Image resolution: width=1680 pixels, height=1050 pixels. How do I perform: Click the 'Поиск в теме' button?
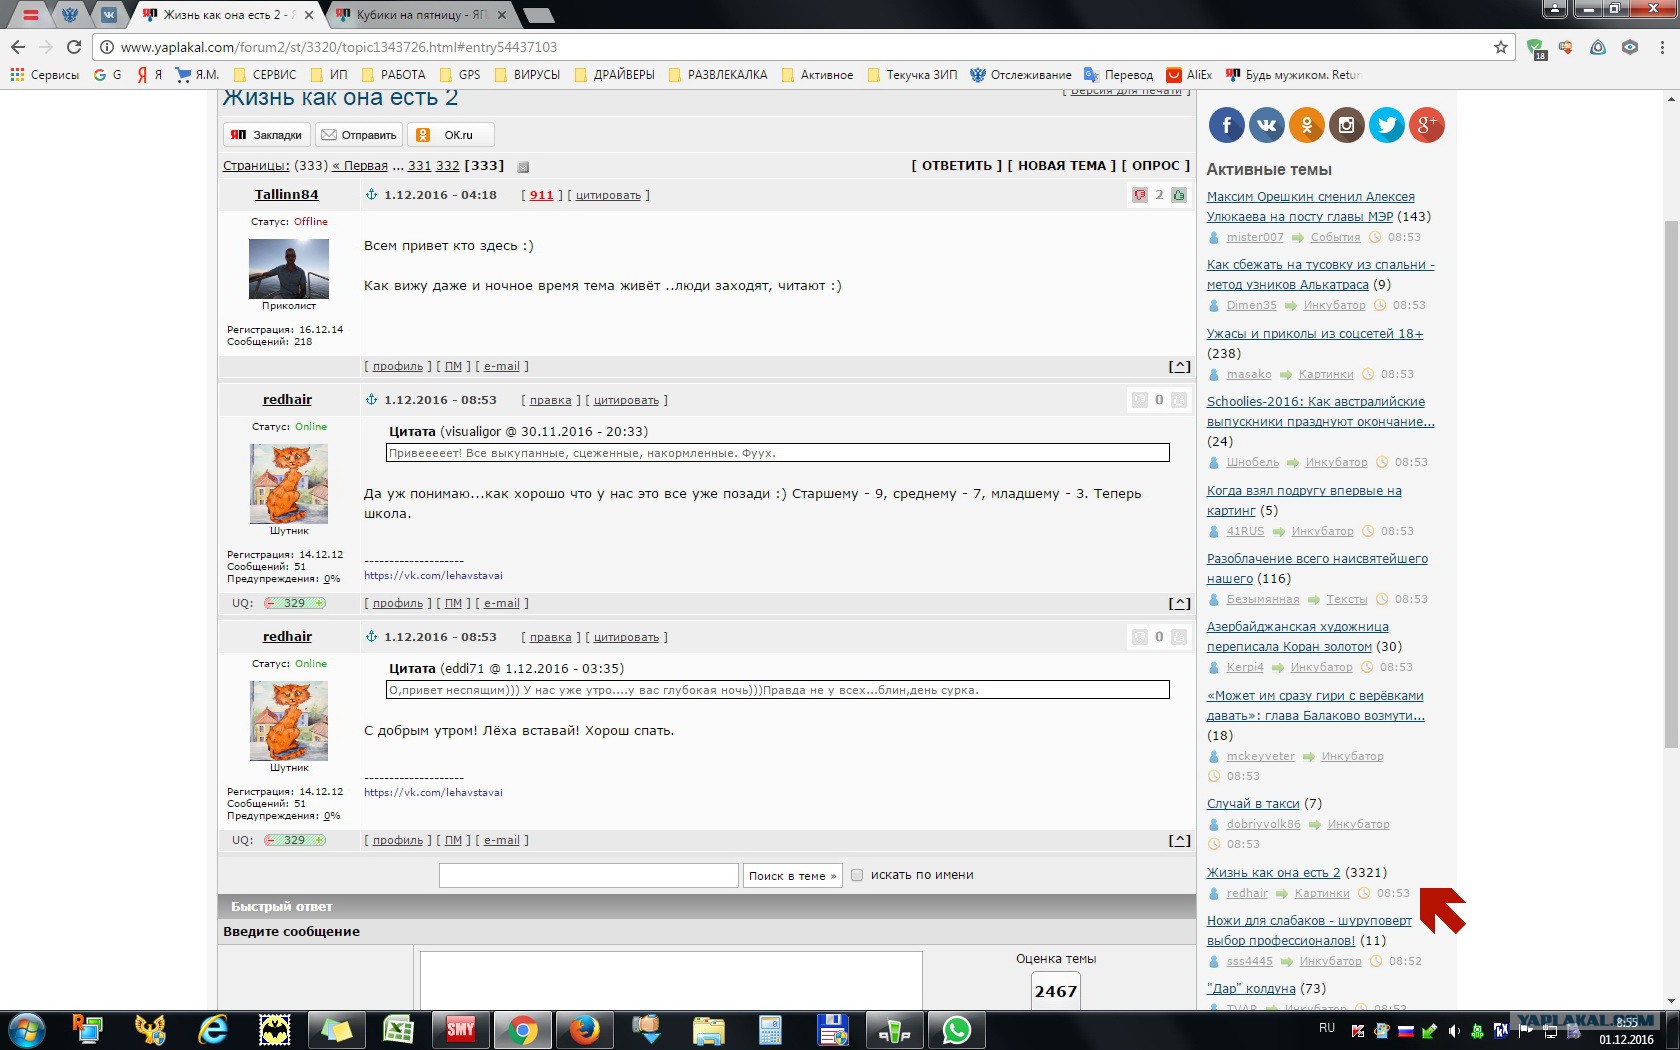pyautogui.click(x=793, y=876)
